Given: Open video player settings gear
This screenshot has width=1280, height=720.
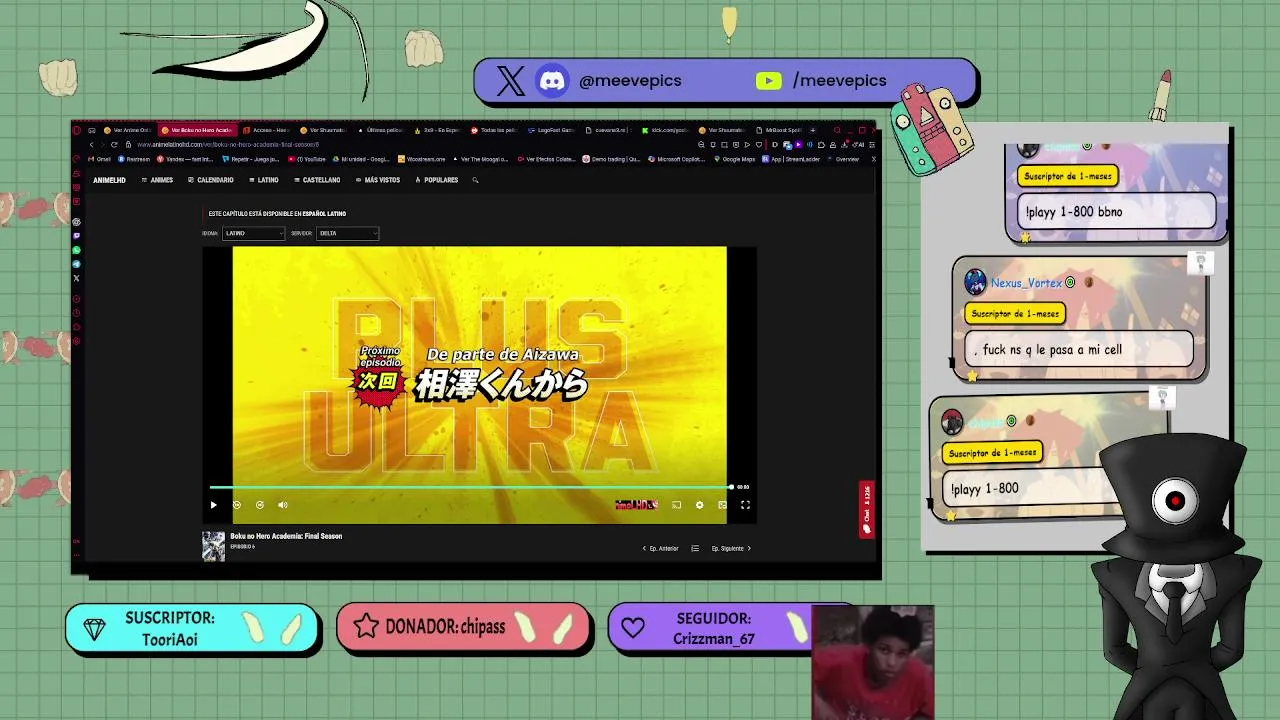Looking at the screenshot, I should pos(700,505).
